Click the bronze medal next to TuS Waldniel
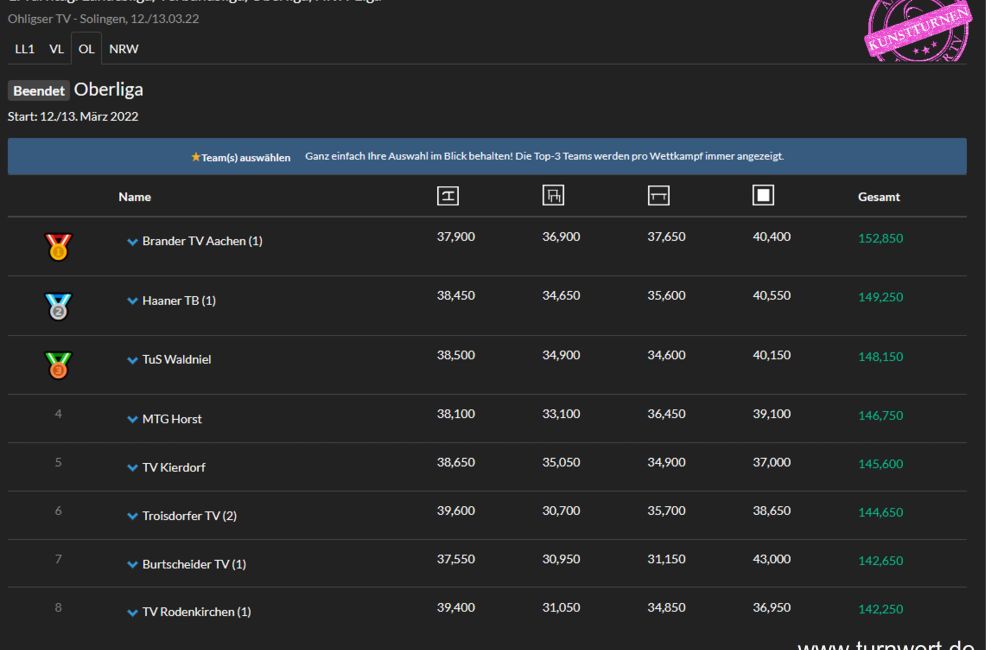Viewport: 1000px width, 650px height. click(59, 364)
